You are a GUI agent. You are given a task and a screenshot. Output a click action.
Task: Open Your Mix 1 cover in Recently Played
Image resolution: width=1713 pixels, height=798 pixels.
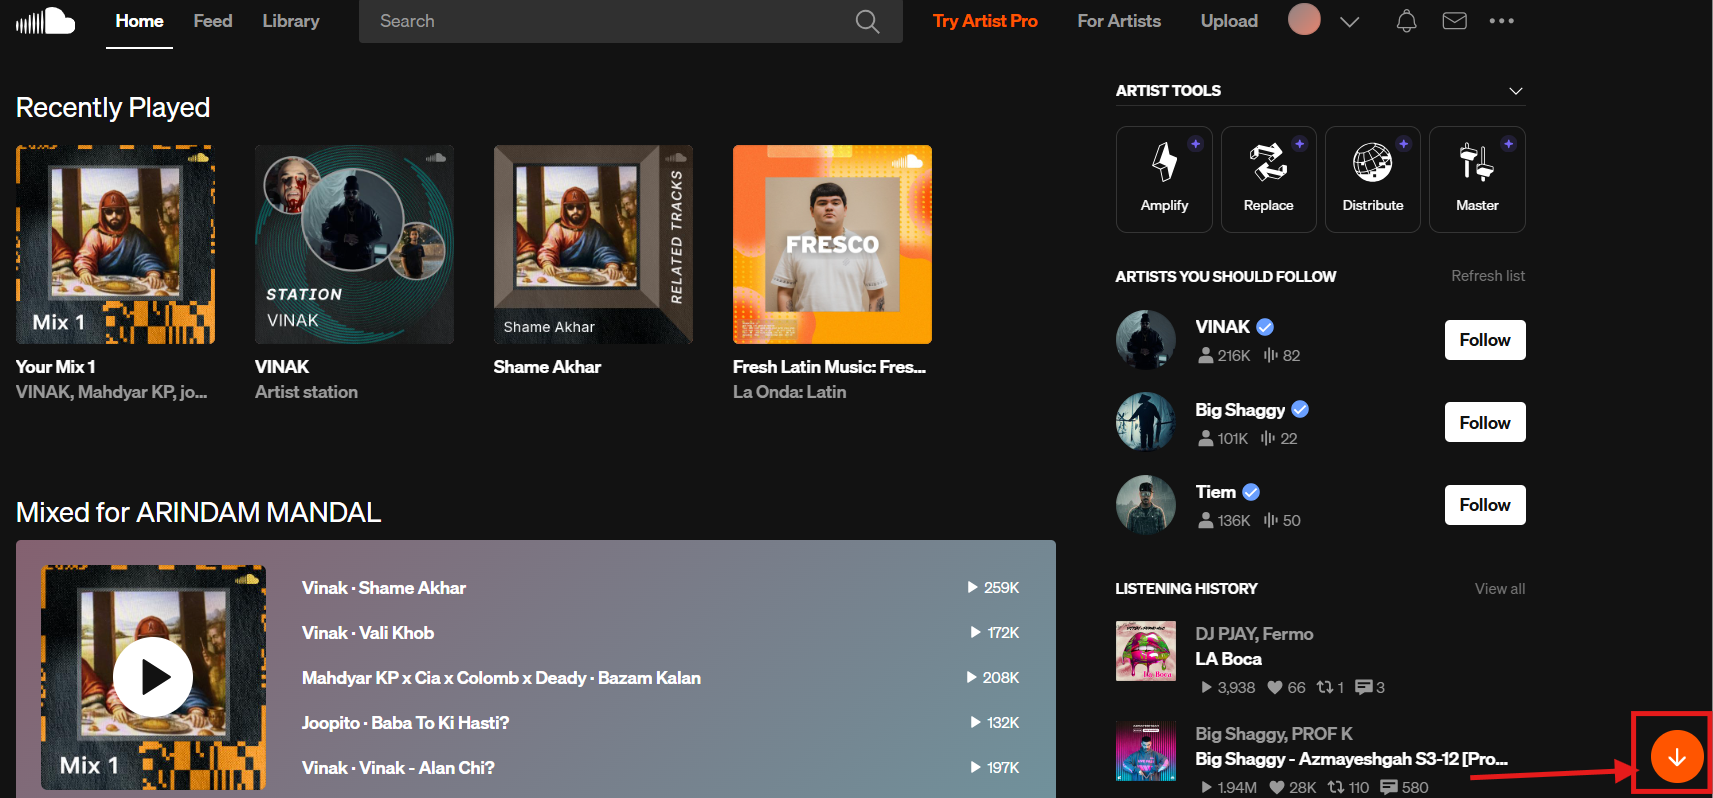pyautogui.click(x=115, y=245)
